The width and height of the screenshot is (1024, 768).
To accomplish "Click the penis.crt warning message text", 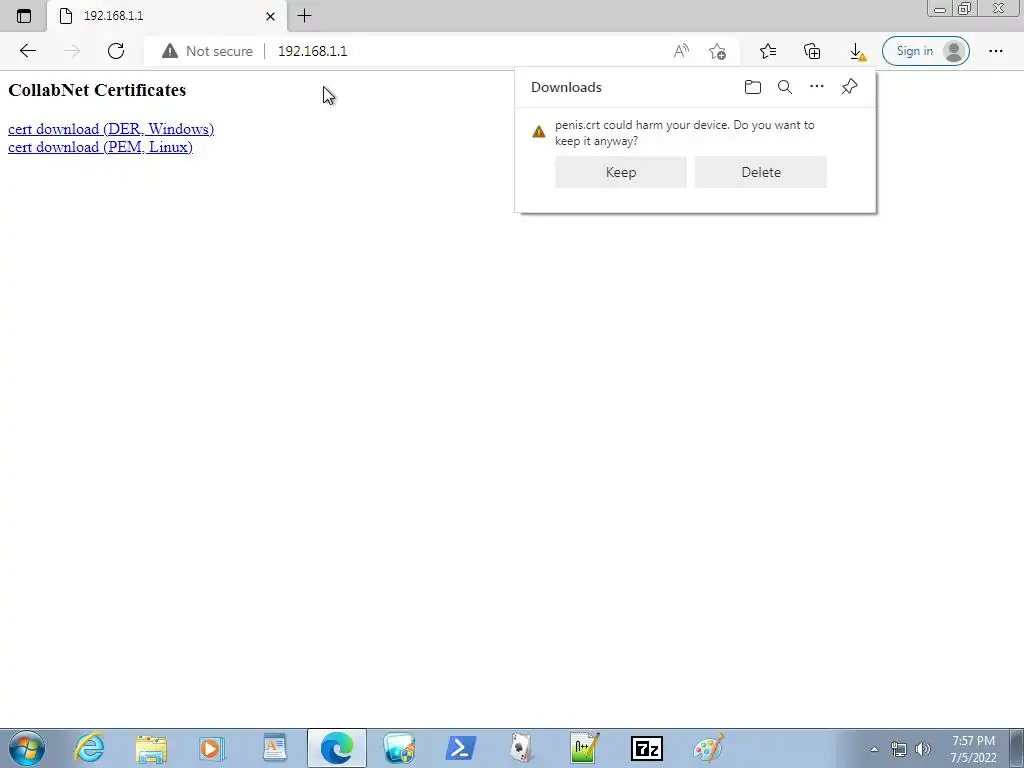I will coord(684,133).
